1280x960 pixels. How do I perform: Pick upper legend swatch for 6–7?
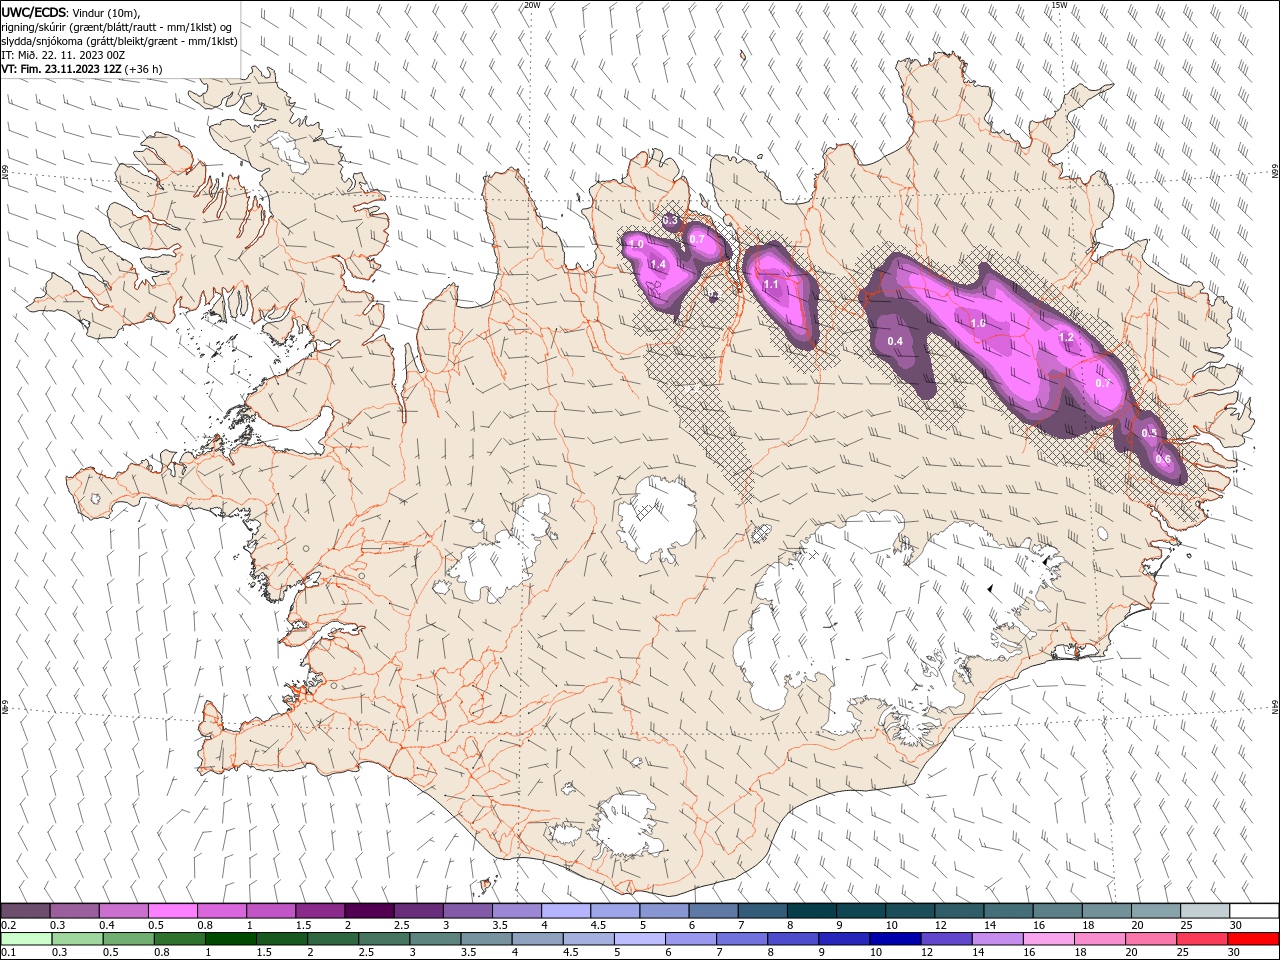(x=713, y=911)
